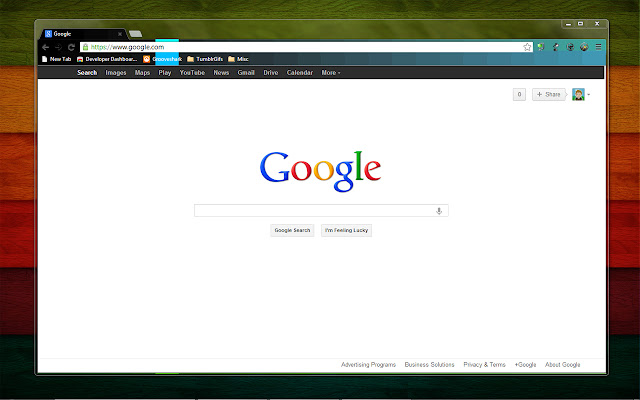Open Gmail in the Google bar
Viewport: 640px width, 400px height.
pos(246,73)
